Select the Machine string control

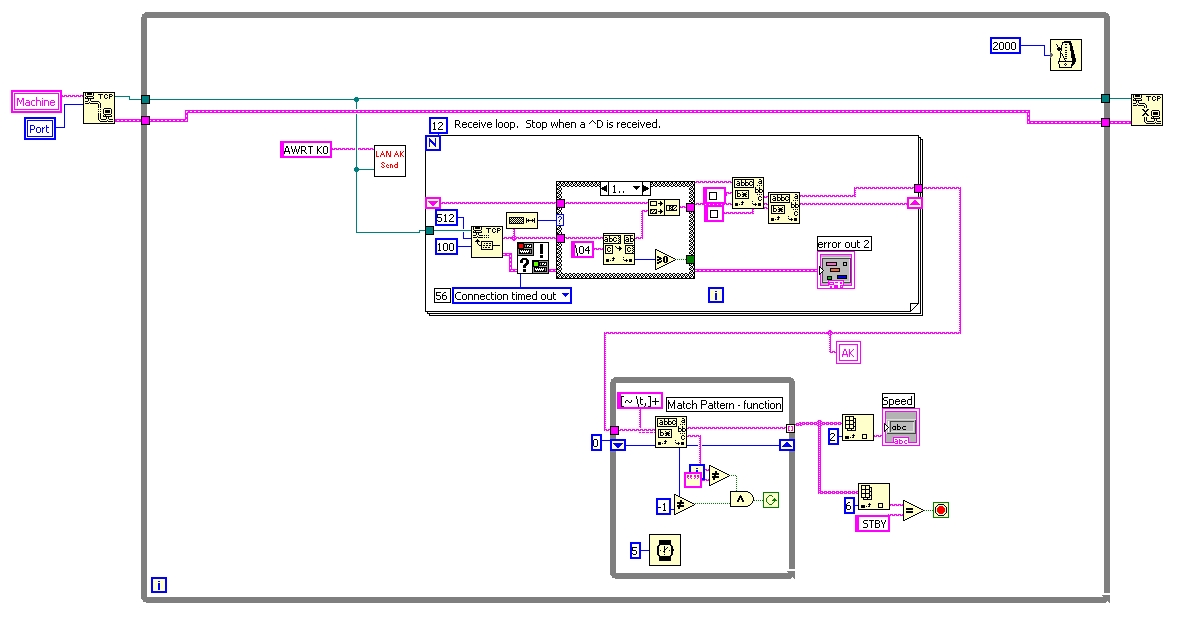[35, 102]
